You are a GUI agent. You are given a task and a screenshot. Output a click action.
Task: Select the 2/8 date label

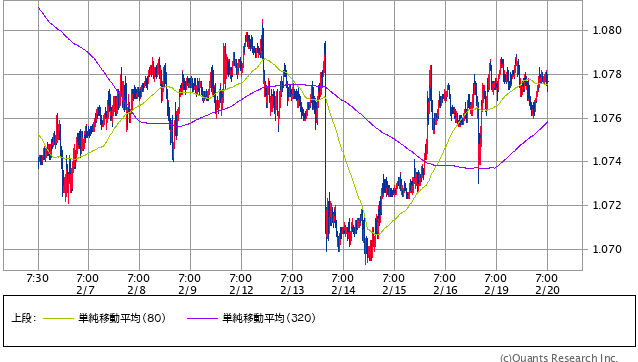pyautogui.click(x=136, y=290)
